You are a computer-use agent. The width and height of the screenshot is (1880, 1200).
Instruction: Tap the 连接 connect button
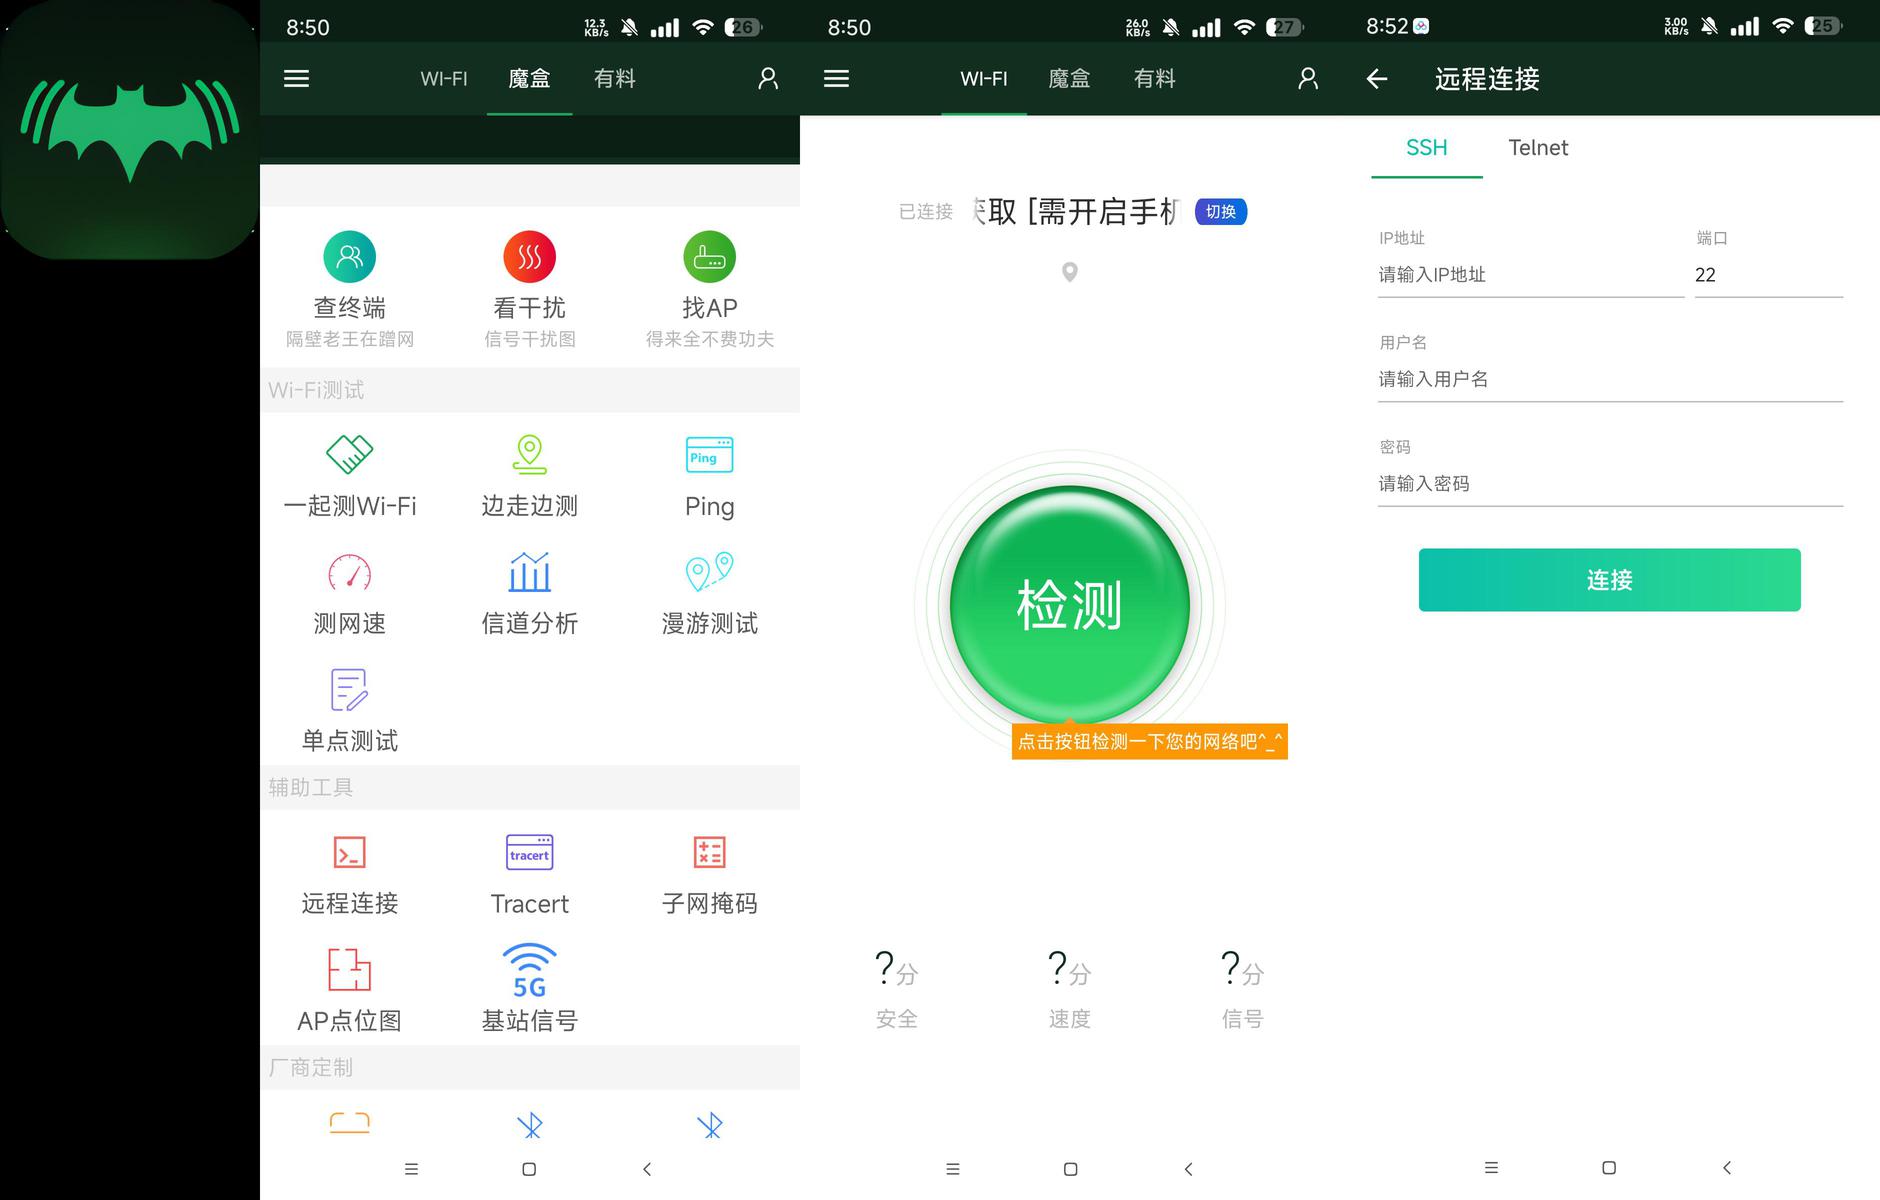1609,580
